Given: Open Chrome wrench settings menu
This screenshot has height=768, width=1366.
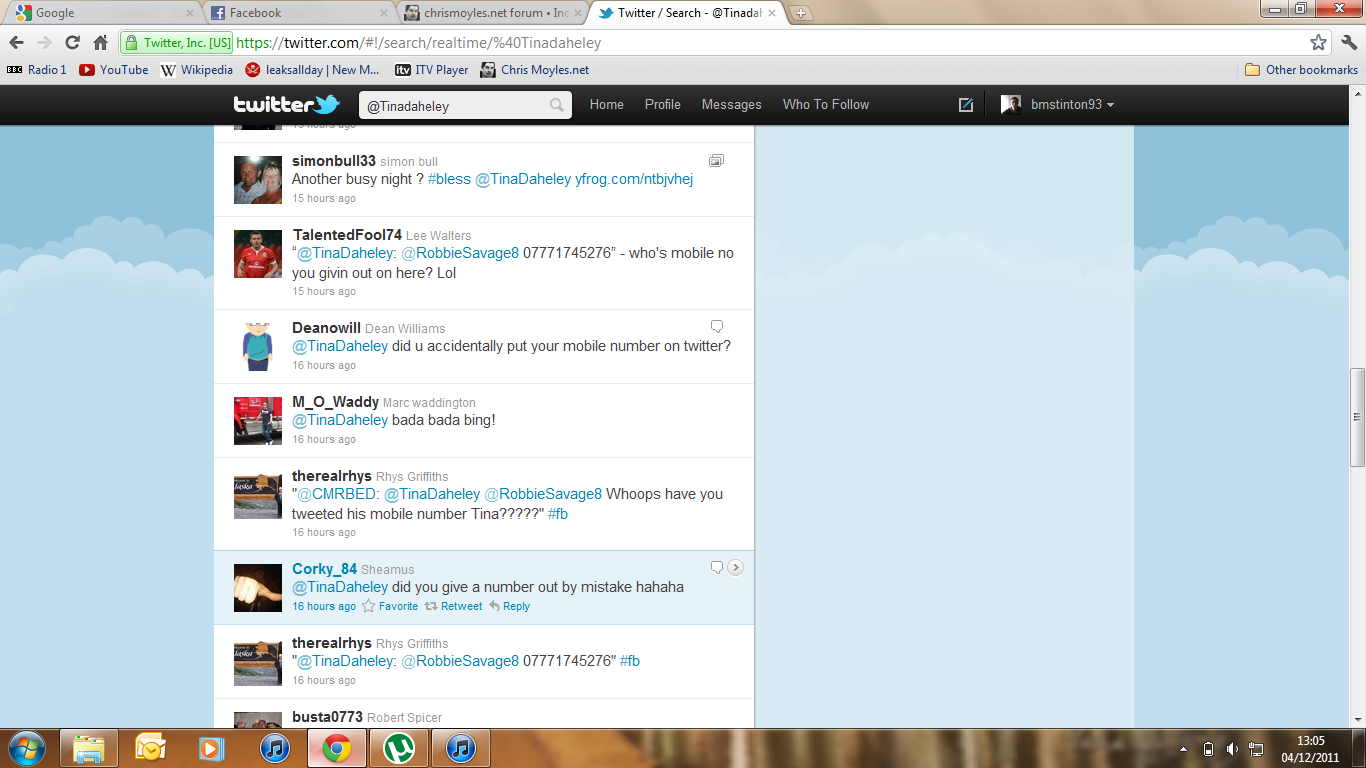Looking at the screenshot, I should coord(1348,42).
